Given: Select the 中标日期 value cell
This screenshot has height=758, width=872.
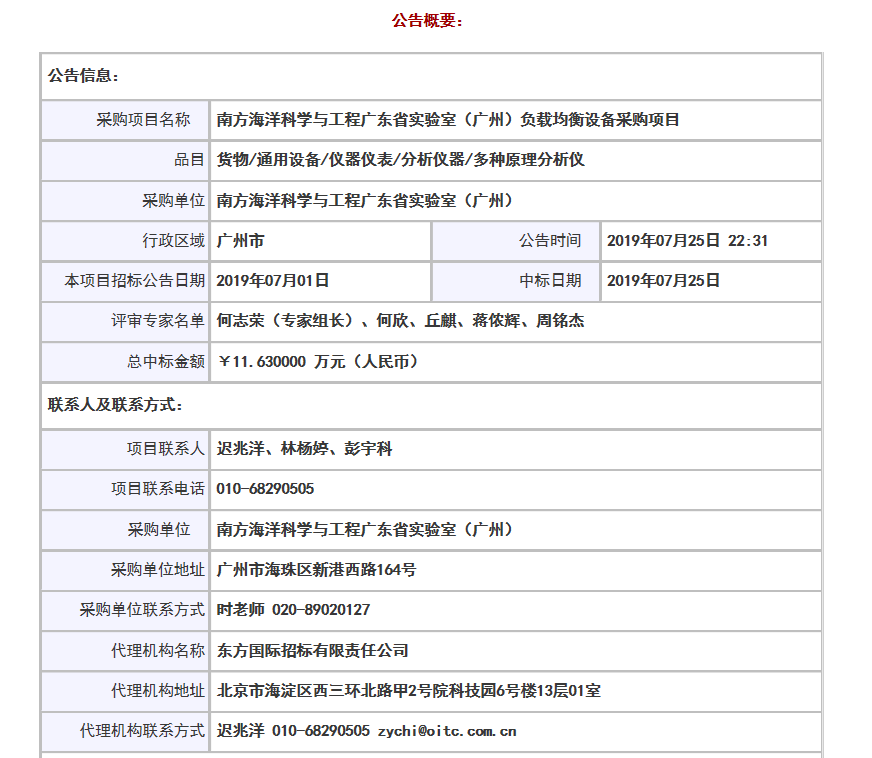Looking at the screenshot, I should [663, 281].
